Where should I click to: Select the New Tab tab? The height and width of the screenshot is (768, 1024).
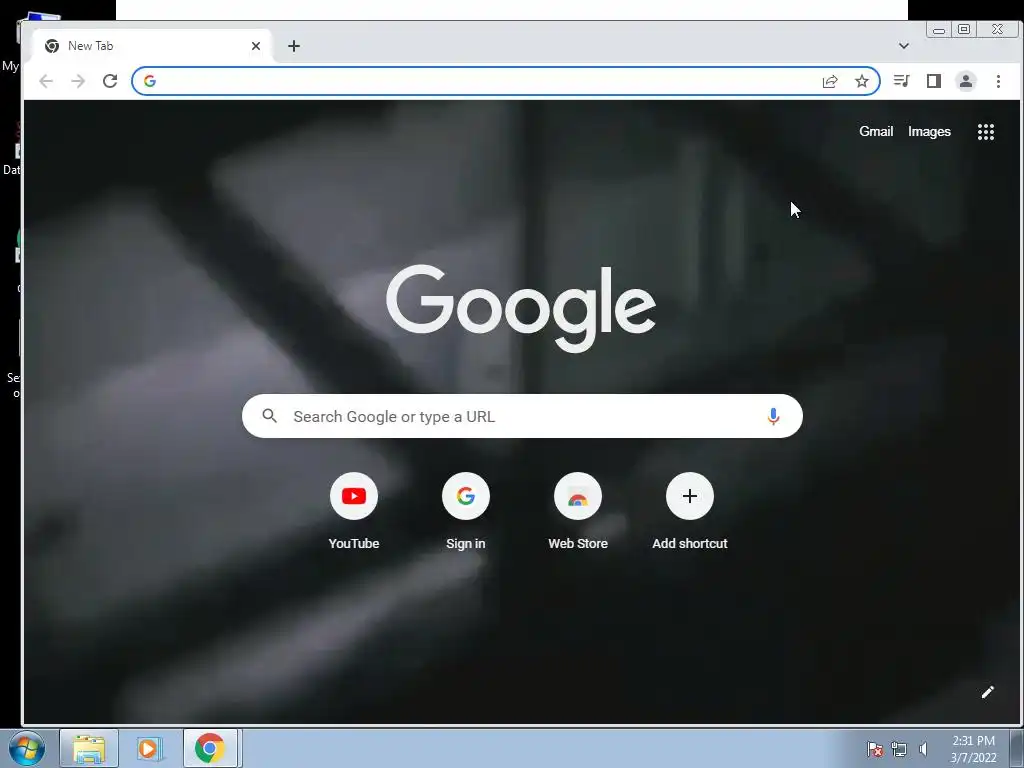tap(152, 46)
